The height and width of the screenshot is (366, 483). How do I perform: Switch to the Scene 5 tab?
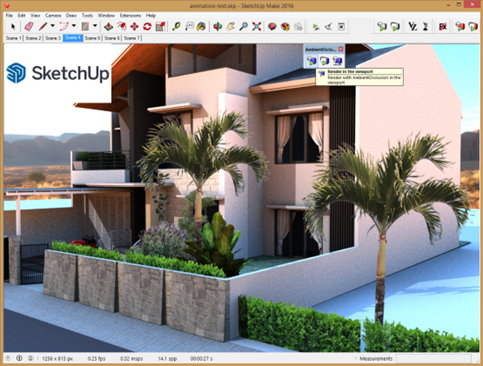(92, 38)
